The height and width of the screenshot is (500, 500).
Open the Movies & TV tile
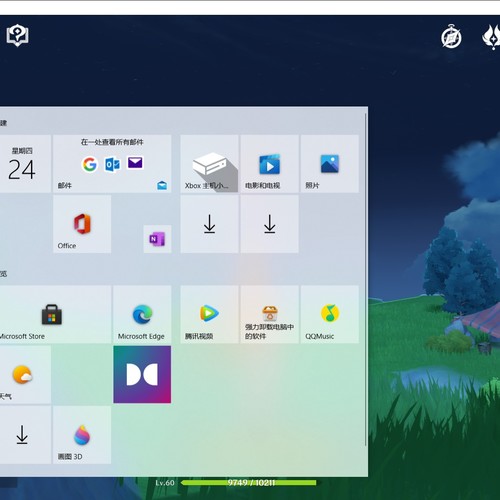(269, 164)
